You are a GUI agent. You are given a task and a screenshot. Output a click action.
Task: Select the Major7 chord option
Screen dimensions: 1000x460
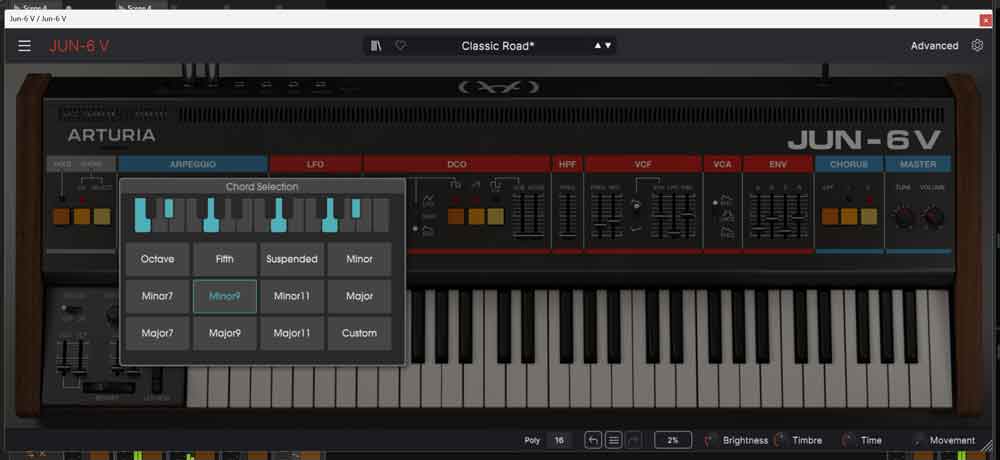point(157,333)
